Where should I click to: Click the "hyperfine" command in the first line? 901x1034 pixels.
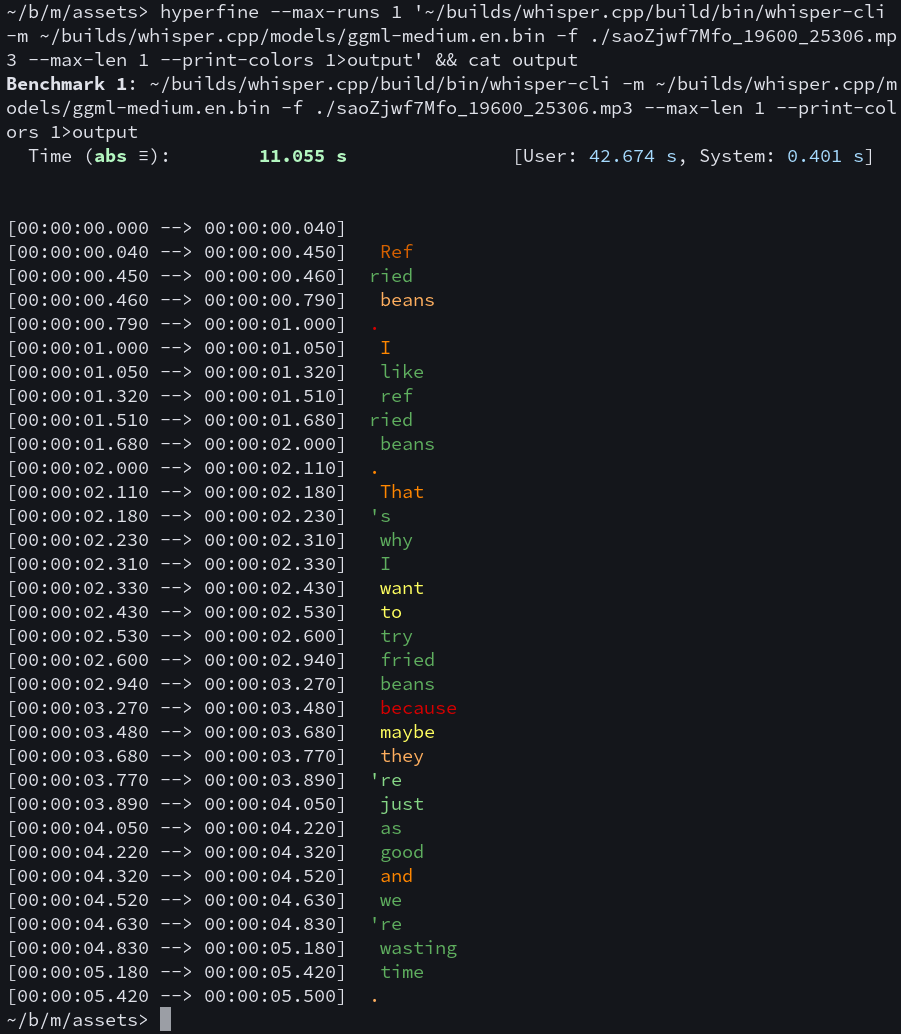click(209, 12)
